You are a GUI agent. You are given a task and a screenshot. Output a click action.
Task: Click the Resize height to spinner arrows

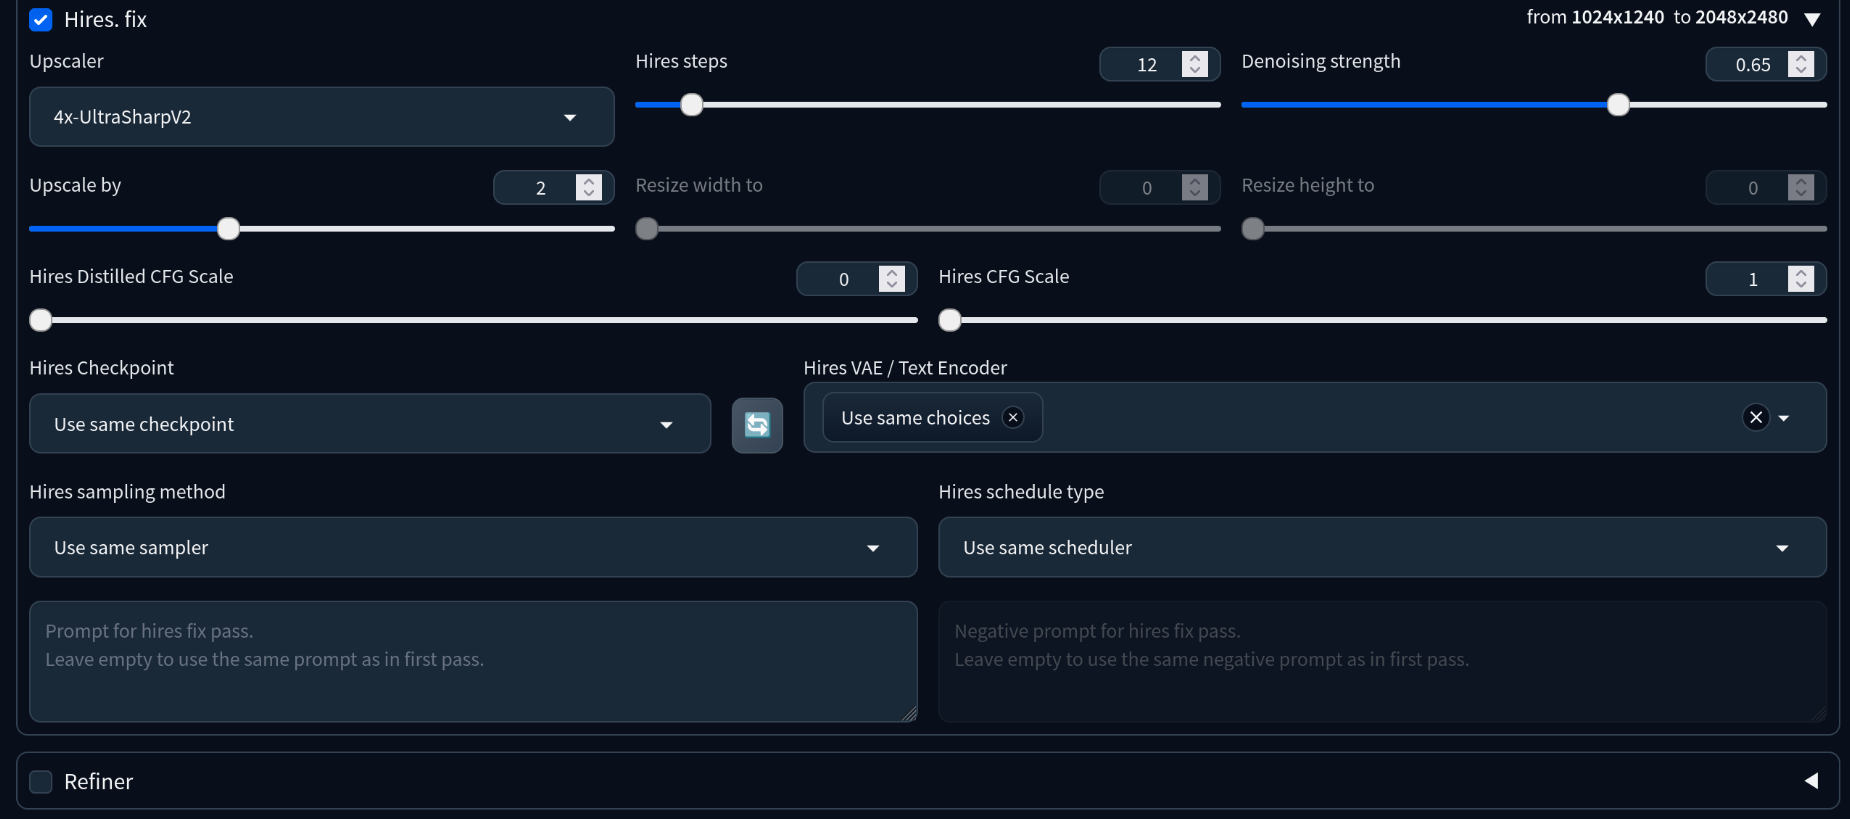click(1801, 187)
